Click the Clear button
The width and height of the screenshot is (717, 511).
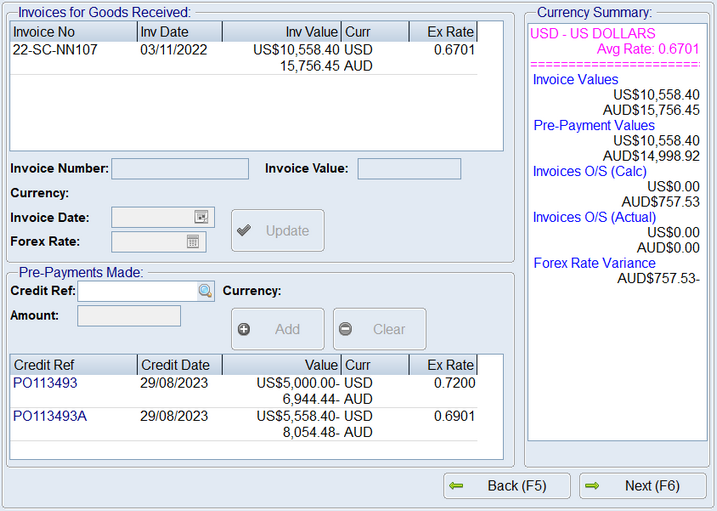pyautogui.click(x=379, y=329)
